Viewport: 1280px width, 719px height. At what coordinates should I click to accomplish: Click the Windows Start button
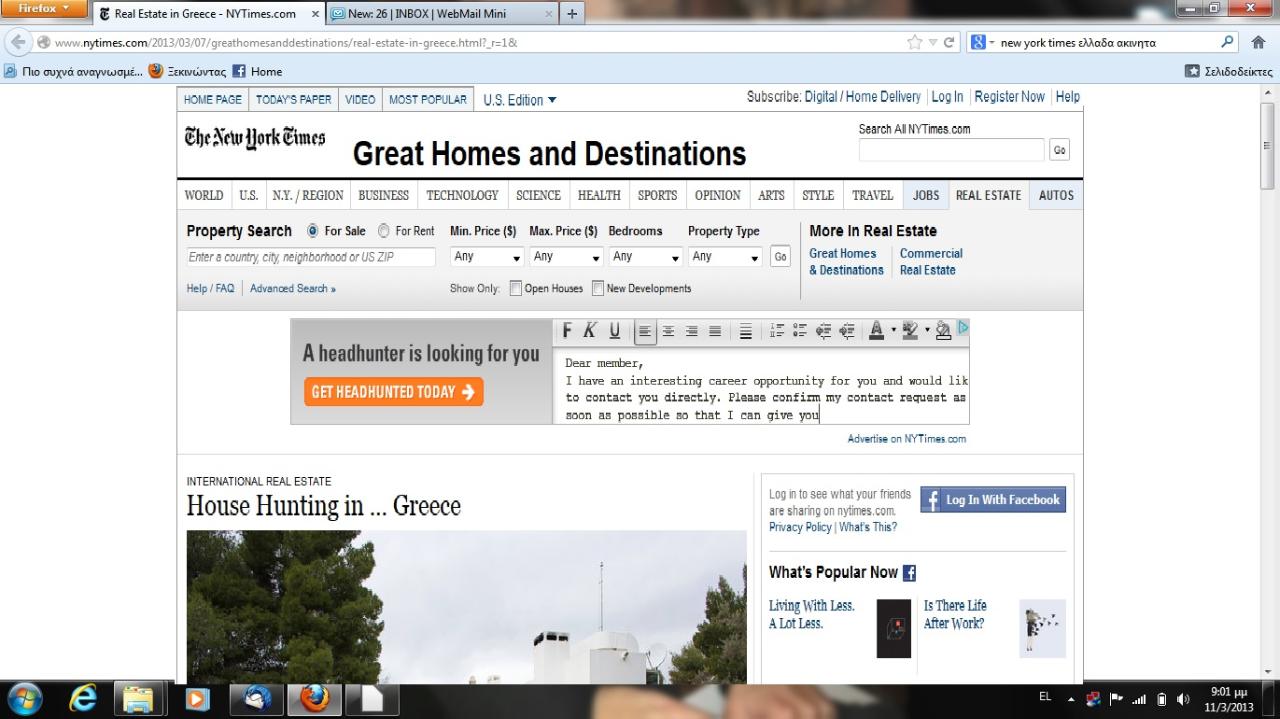(24, 699)
